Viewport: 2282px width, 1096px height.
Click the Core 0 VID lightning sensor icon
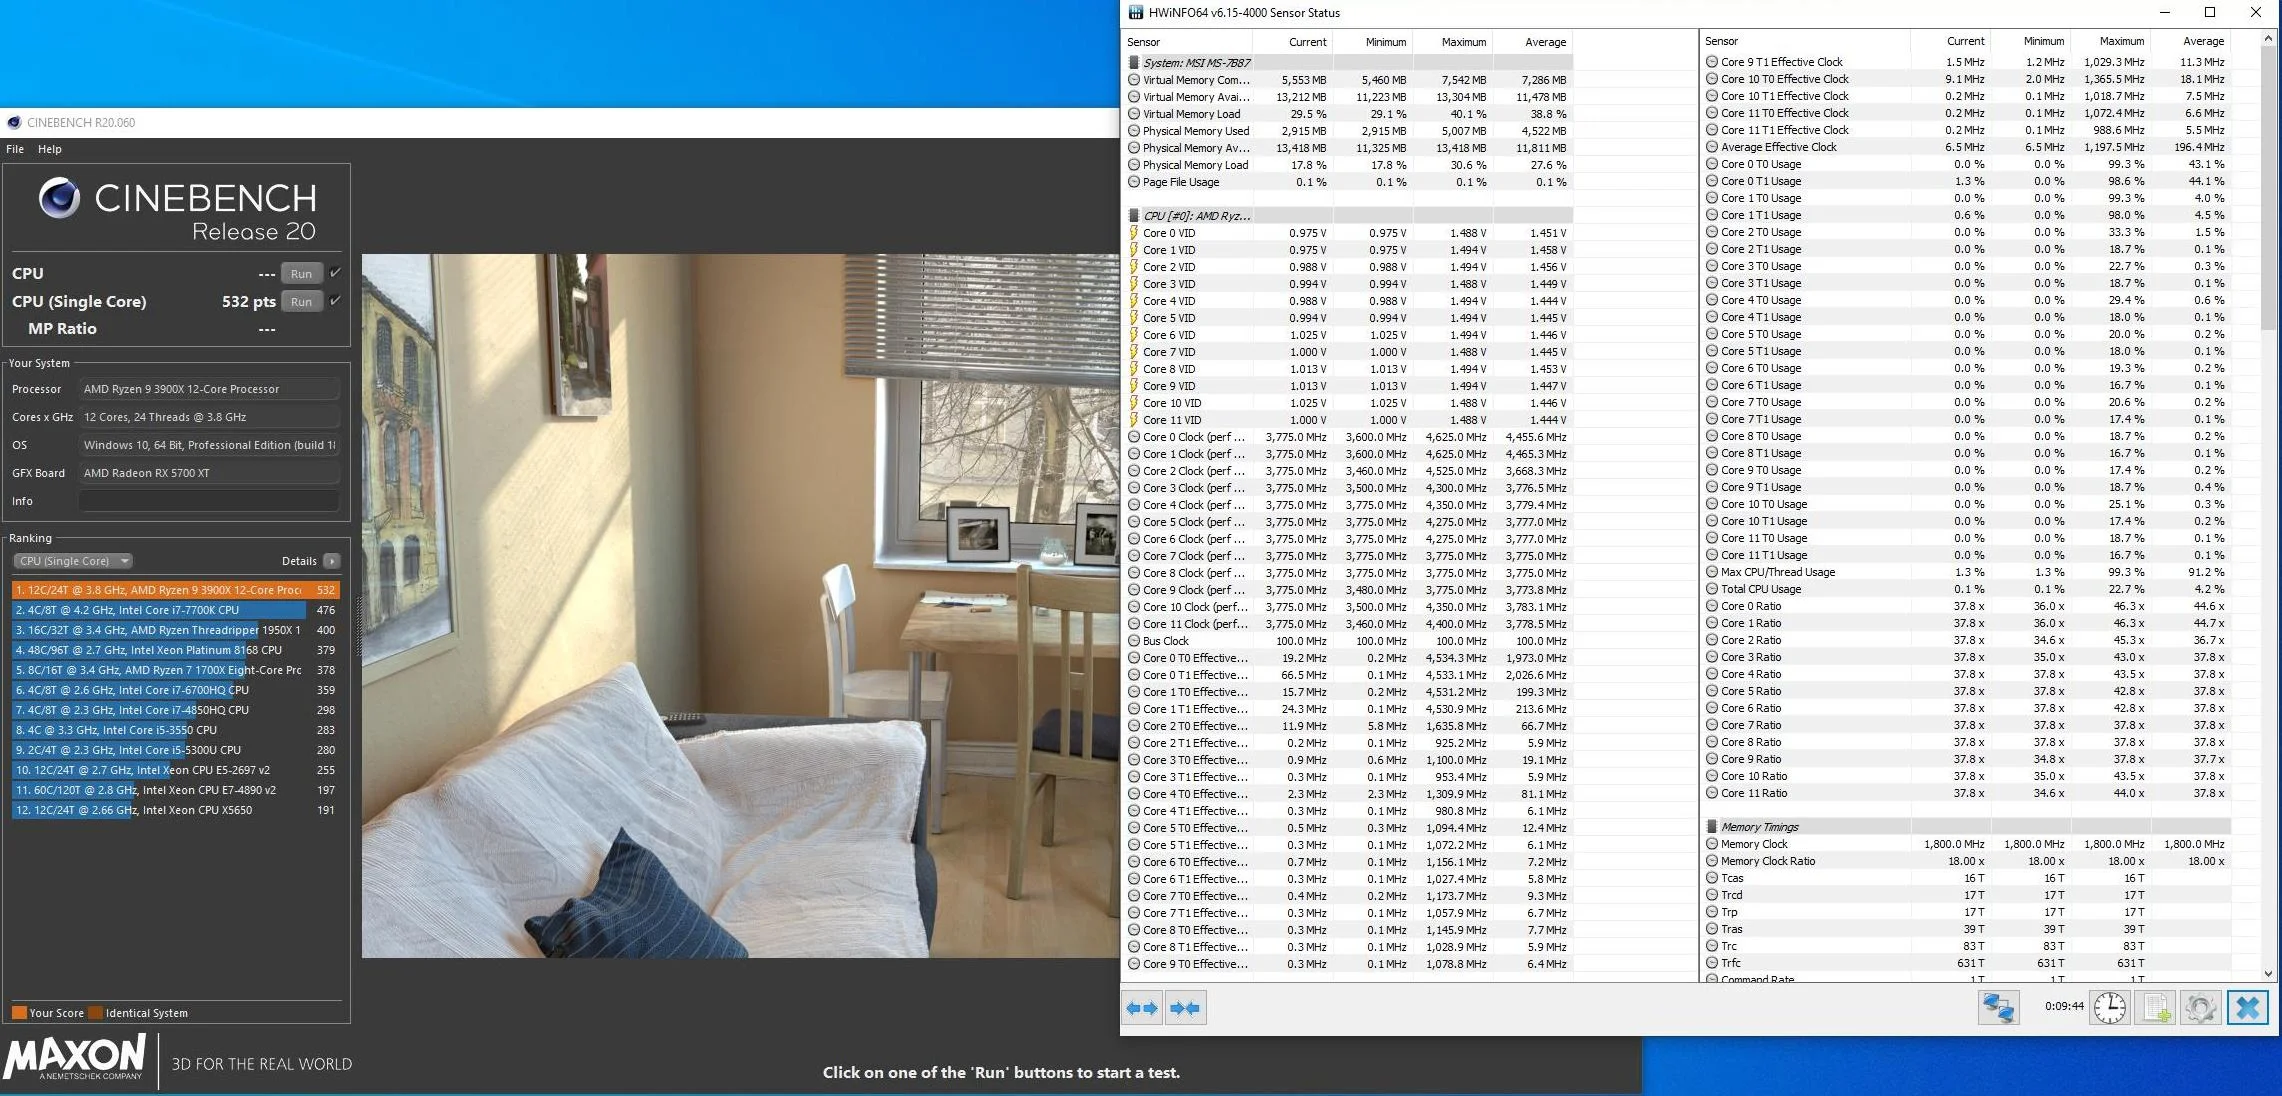coord(1133,233)
